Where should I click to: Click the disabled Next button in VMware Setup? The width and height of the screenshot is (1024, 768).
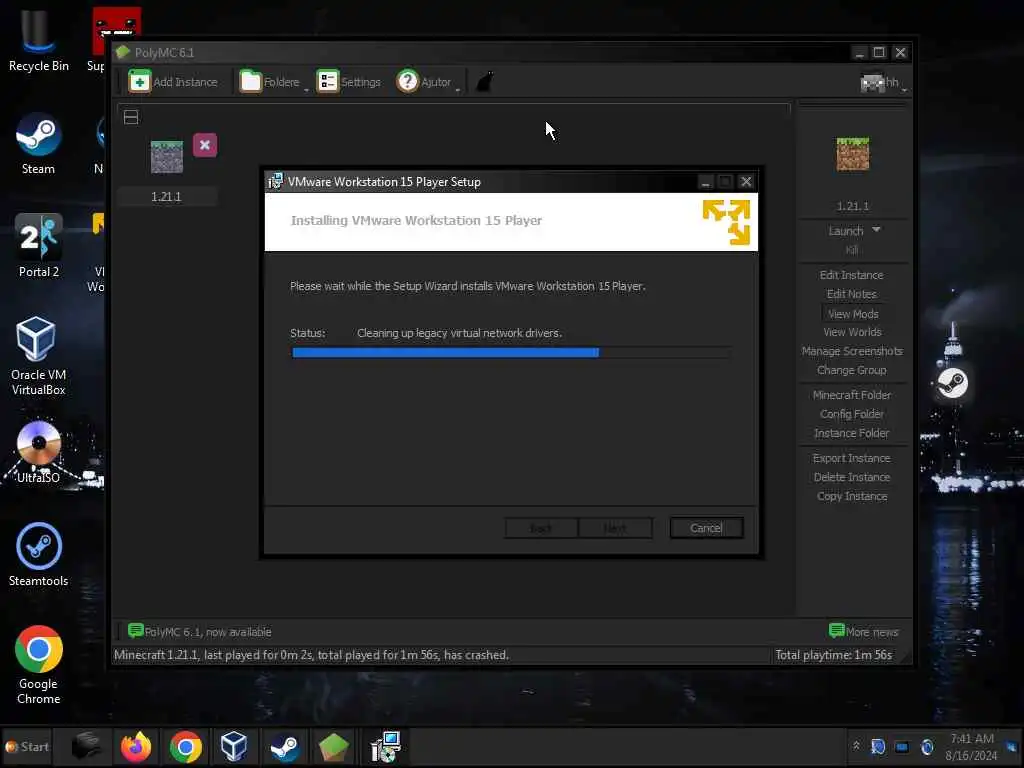pos(615,528)
